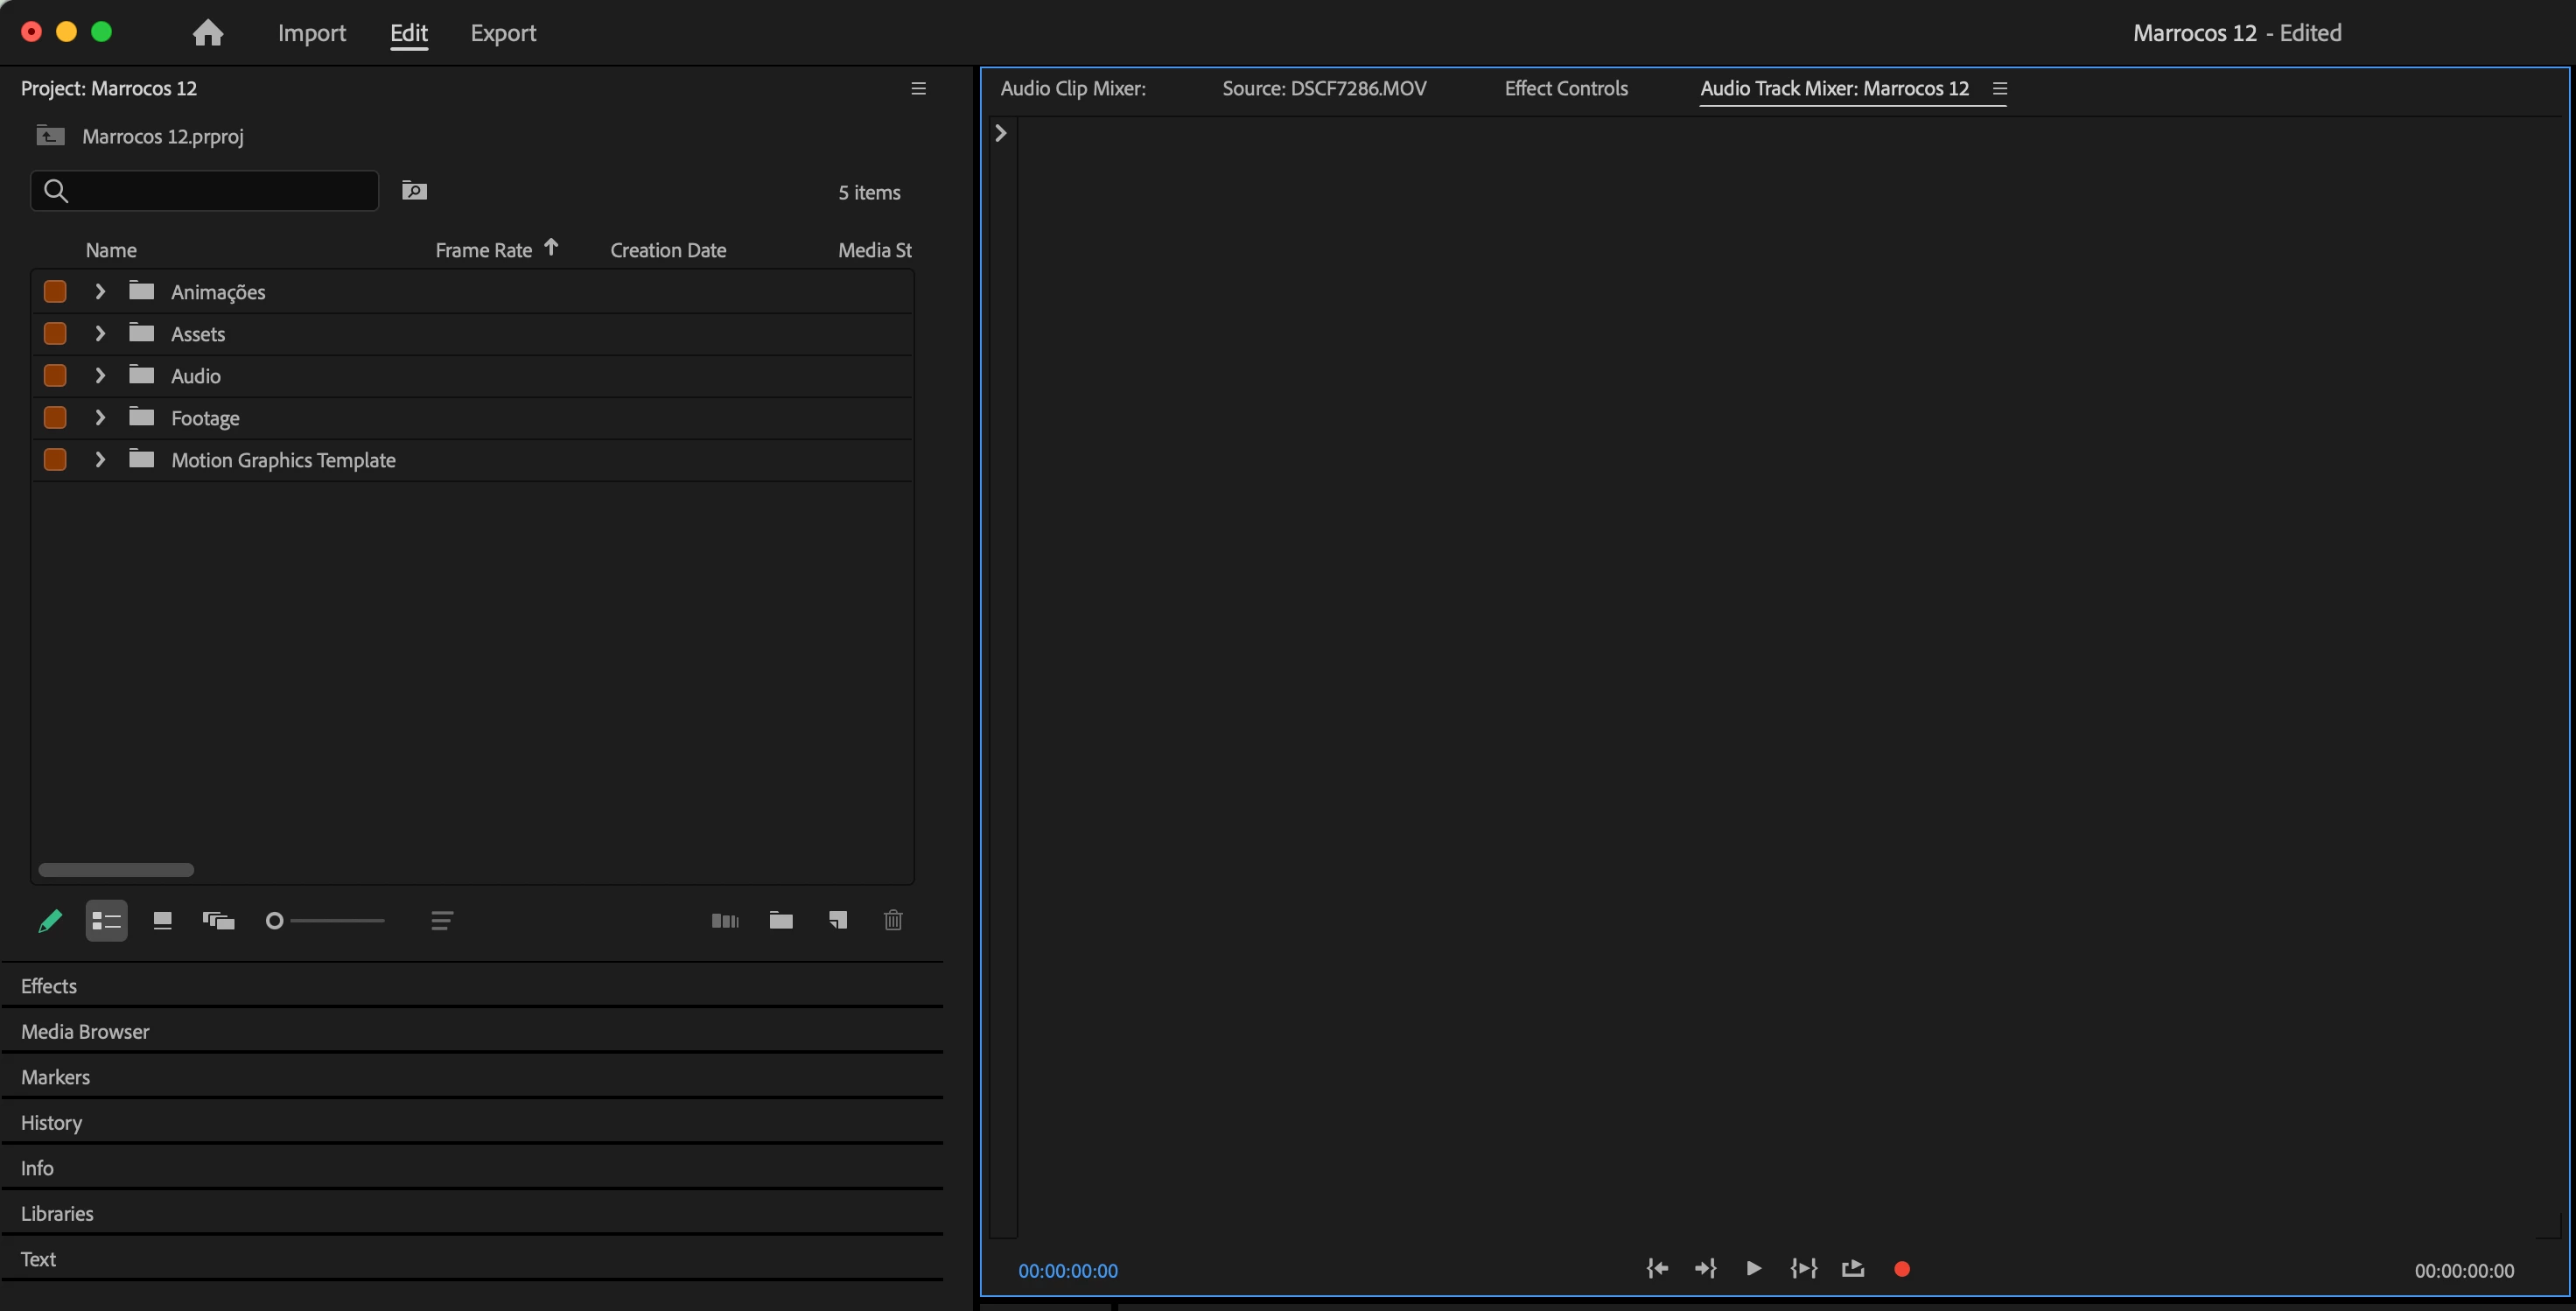2576x1311 pixels.
Task: Click the Play button in the mixer
Action: [1753, 1268]
